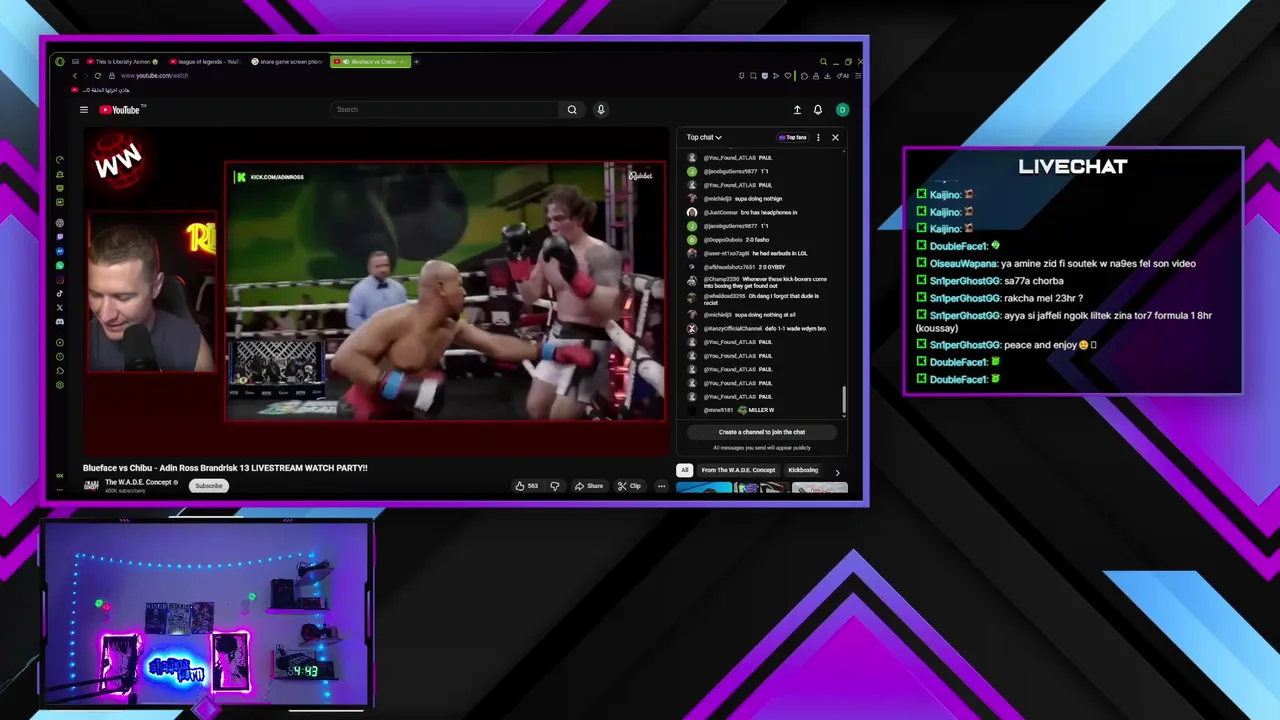Open Discord in browser sidebar
1280x720 pixels.
click(60, 322)
